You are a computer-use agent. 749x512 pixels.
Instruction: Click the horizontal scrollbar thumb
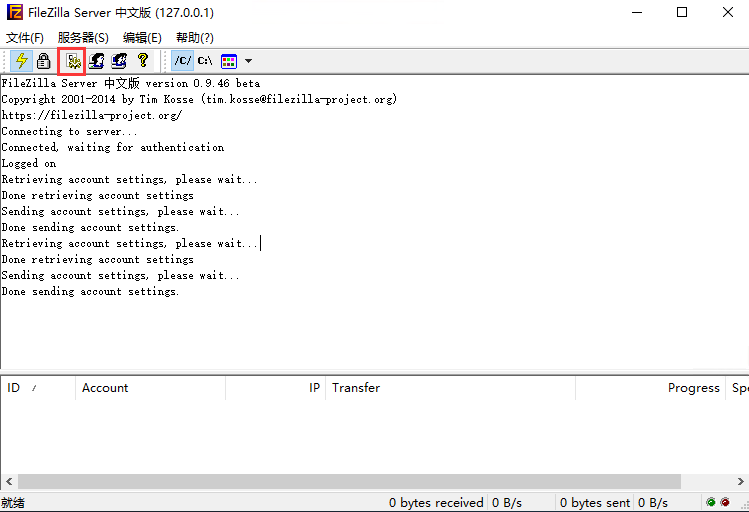click(349, 481)
